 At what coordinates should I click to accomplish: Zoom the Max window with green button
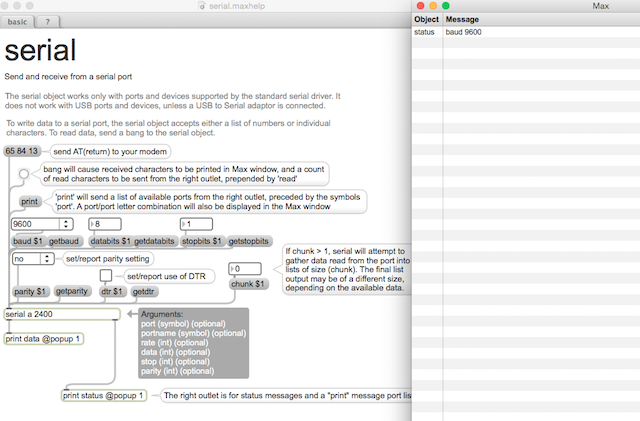[x=446, y=6]
